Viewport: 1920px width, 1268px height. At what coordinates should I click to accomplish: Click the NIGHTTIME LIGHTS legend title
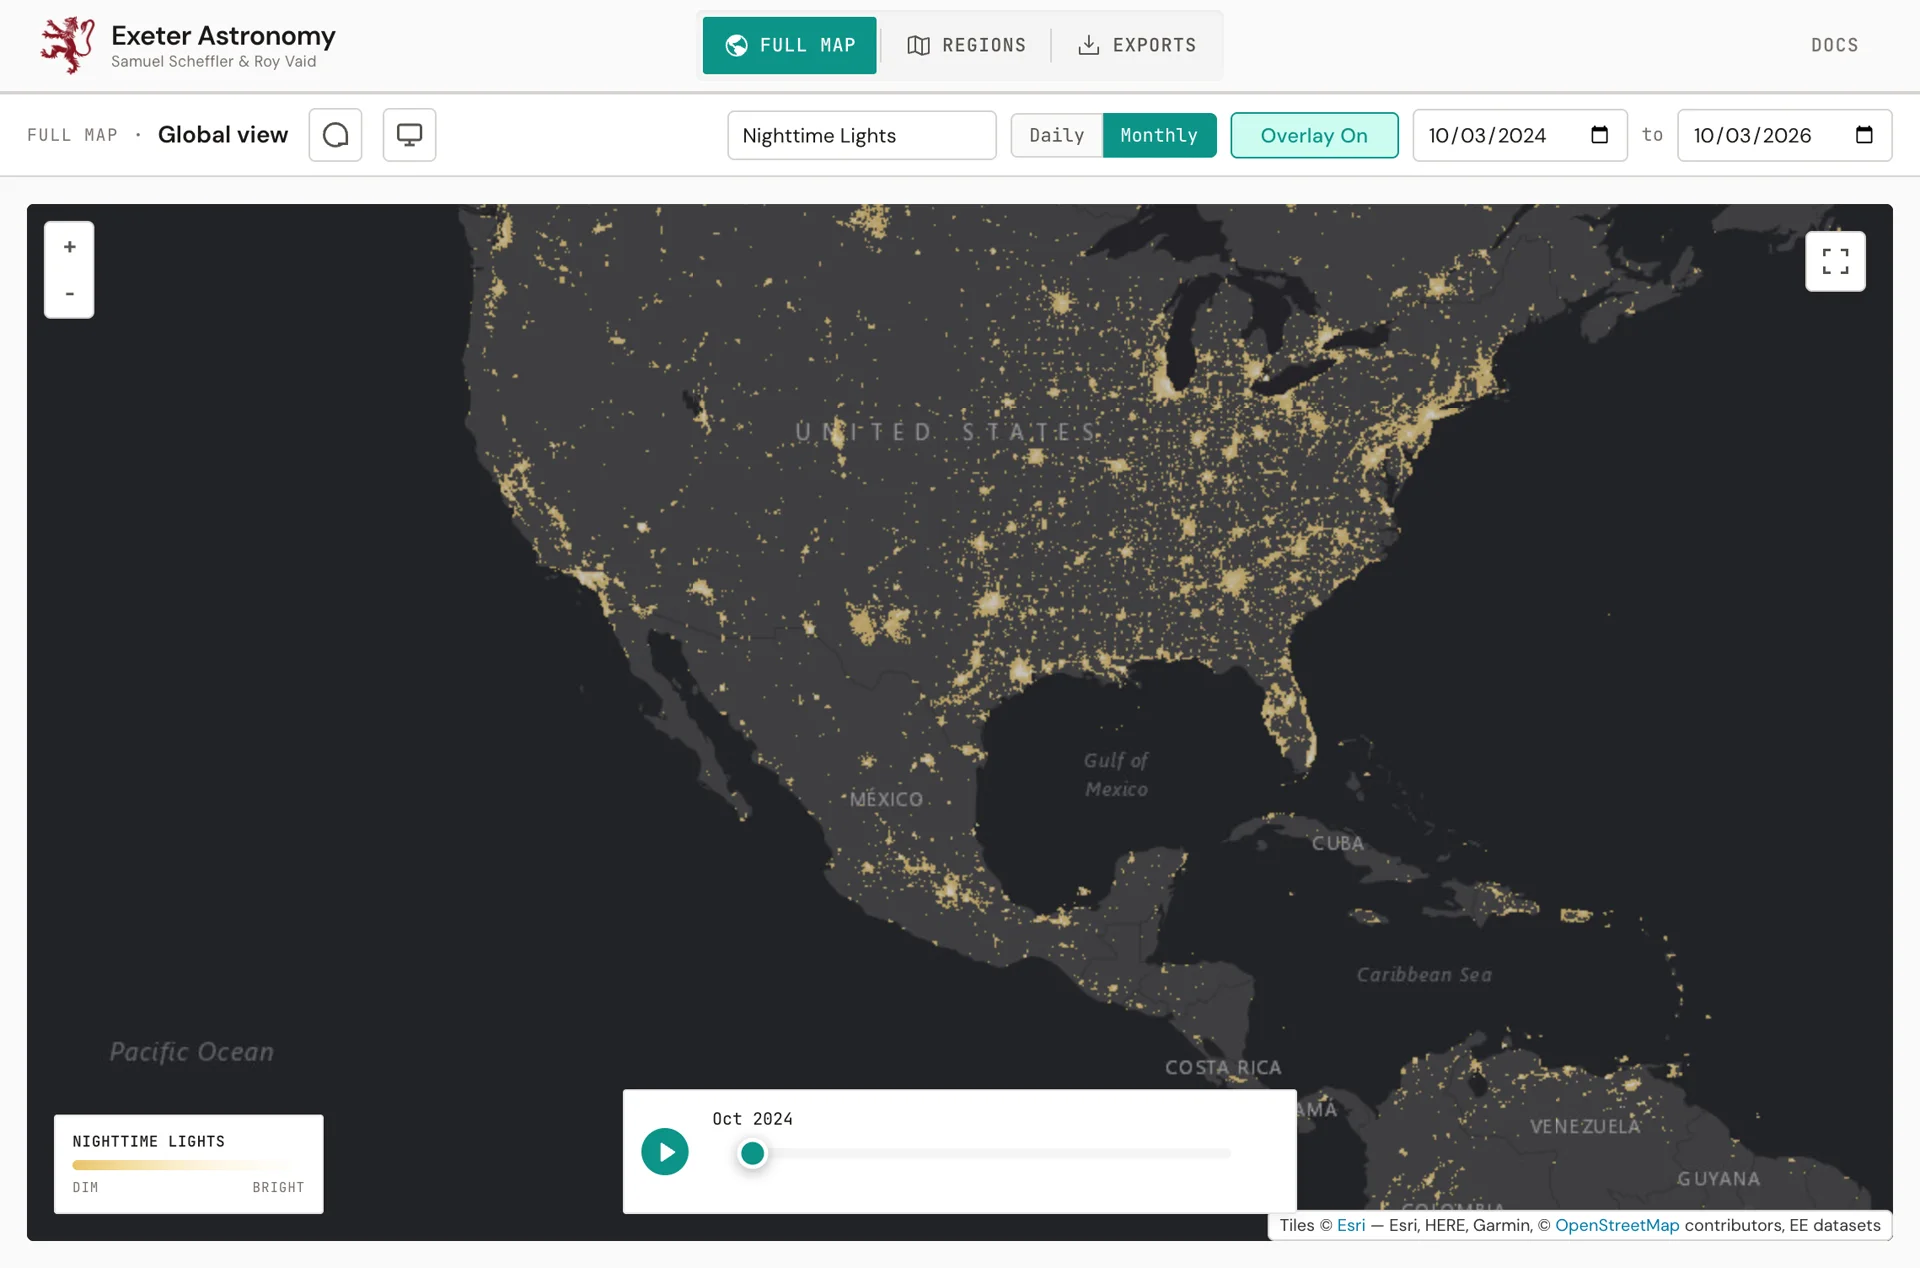coord(148,1141)
